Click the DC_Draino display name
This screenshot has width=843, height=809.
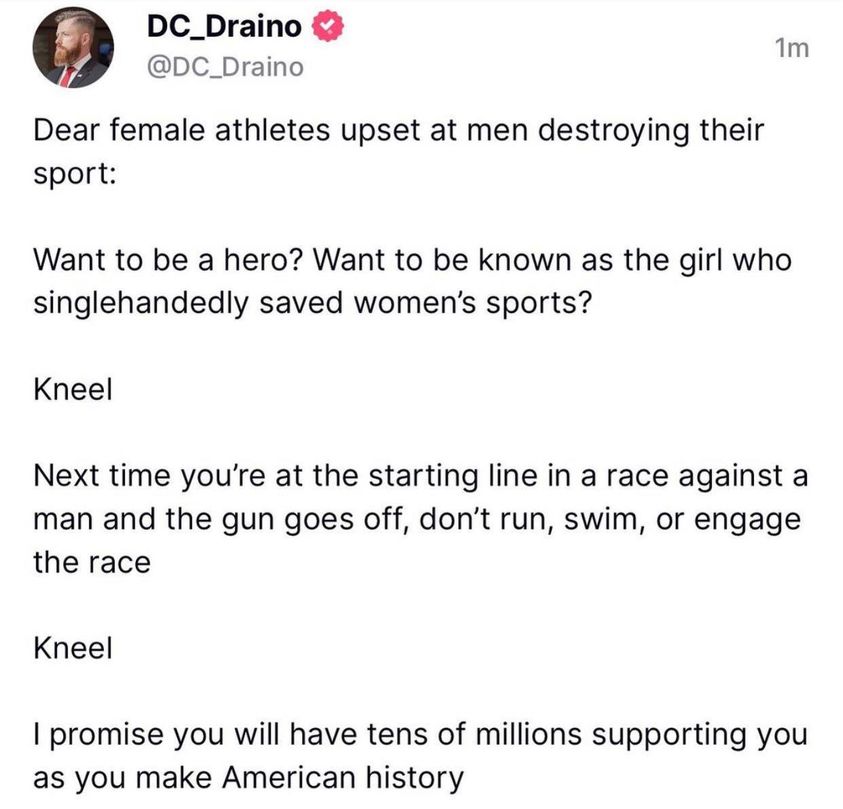tap(222, 28)
